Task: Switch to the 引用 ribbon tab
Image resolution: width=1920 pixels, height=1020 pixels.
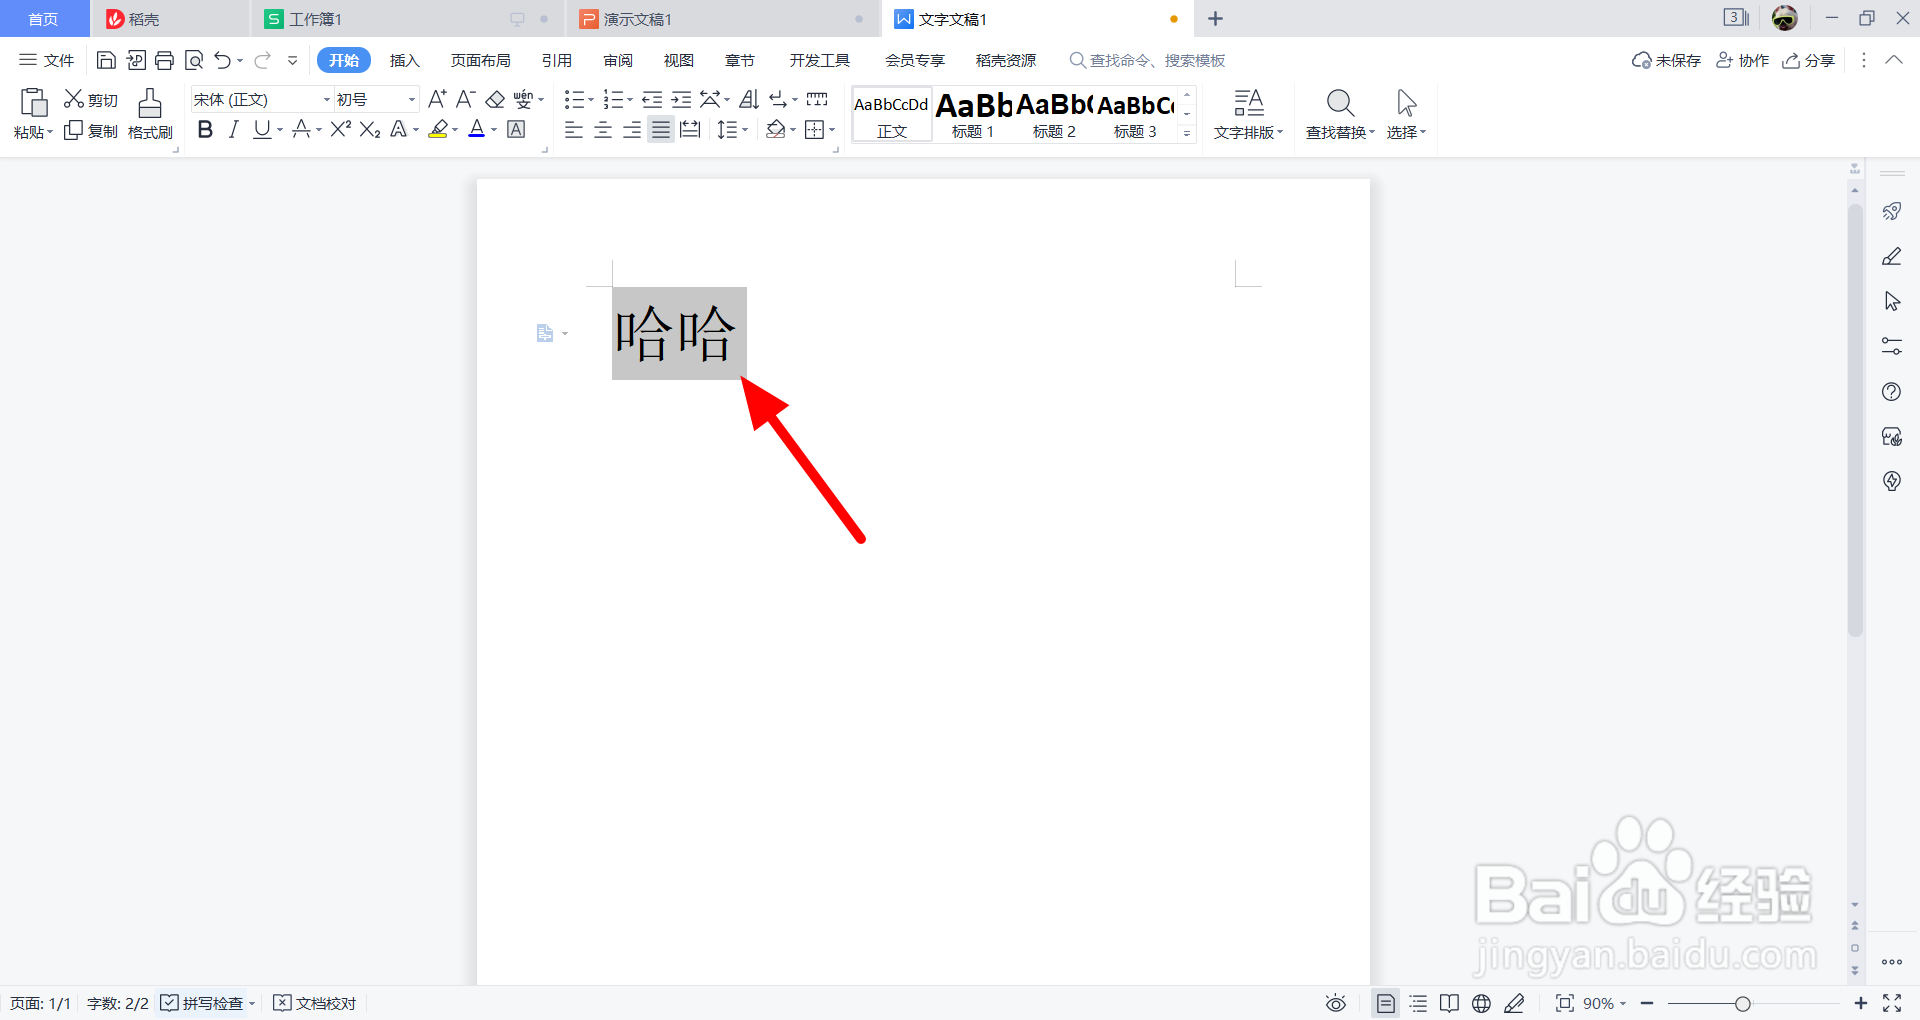Action: (x=557, y=60)
